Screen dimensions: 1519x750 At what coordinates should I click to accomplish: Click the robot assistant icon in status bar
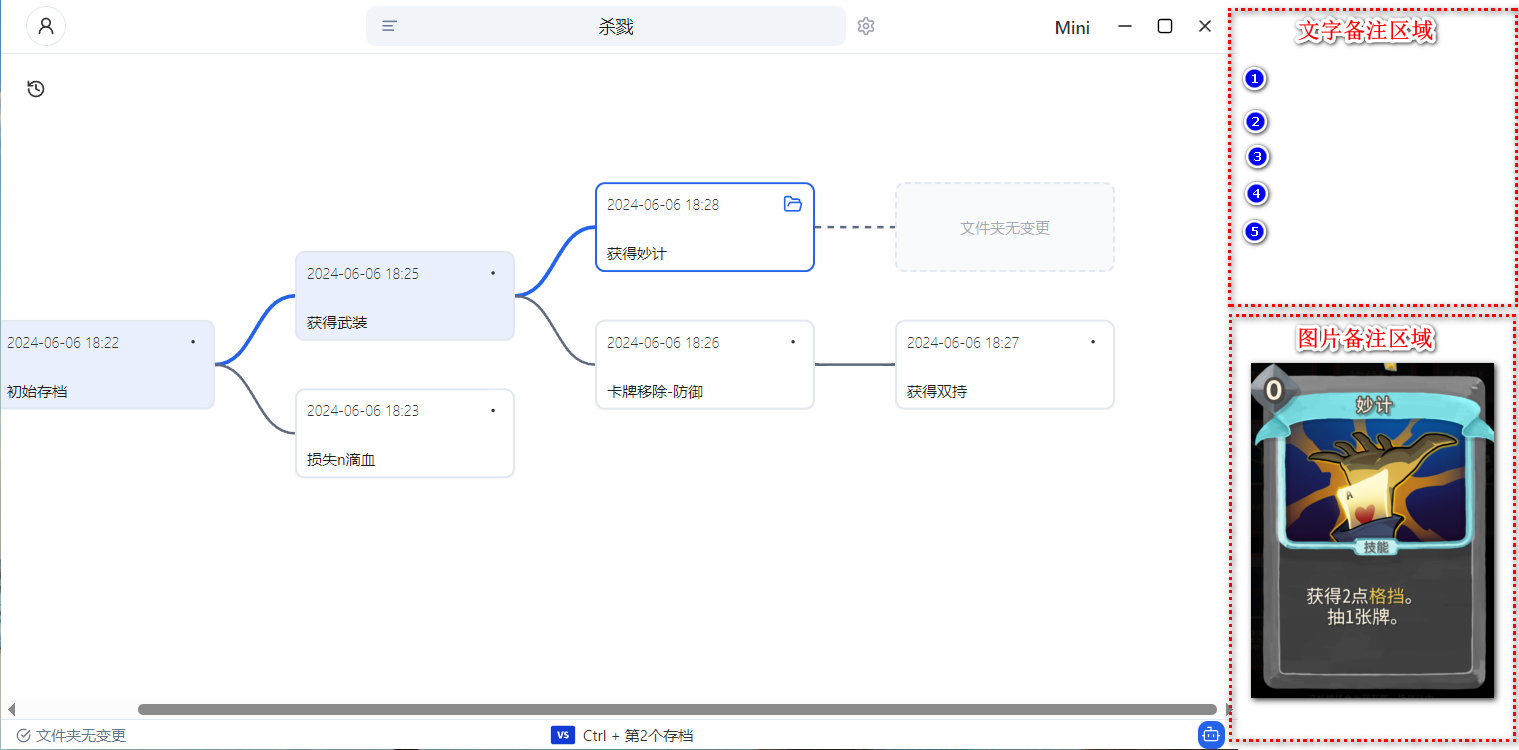pos(1211,735)
